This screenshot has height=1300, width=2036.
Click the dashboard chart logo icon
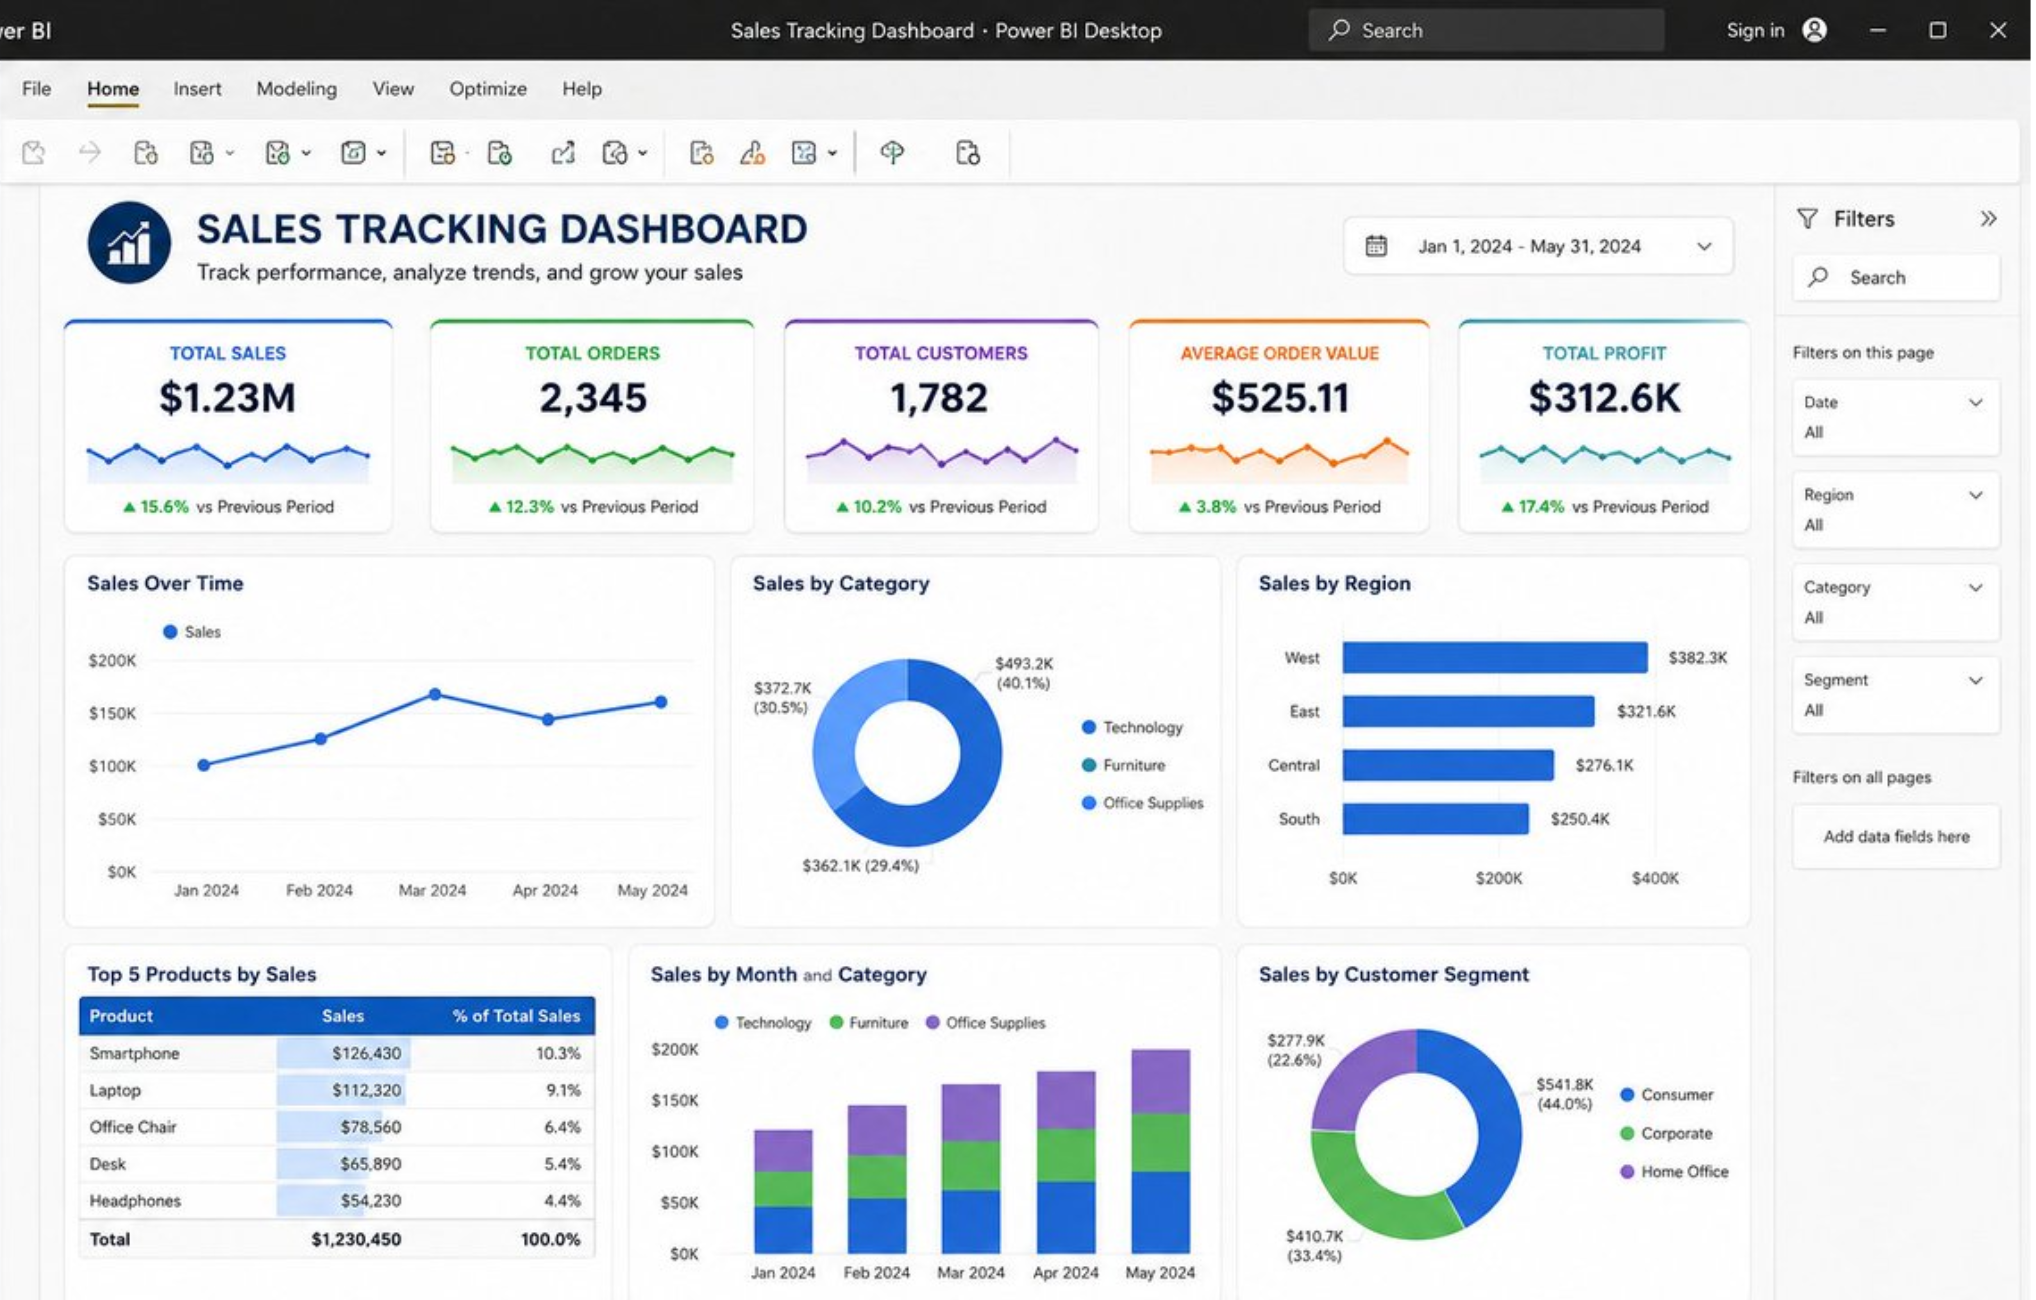(129, 242)
